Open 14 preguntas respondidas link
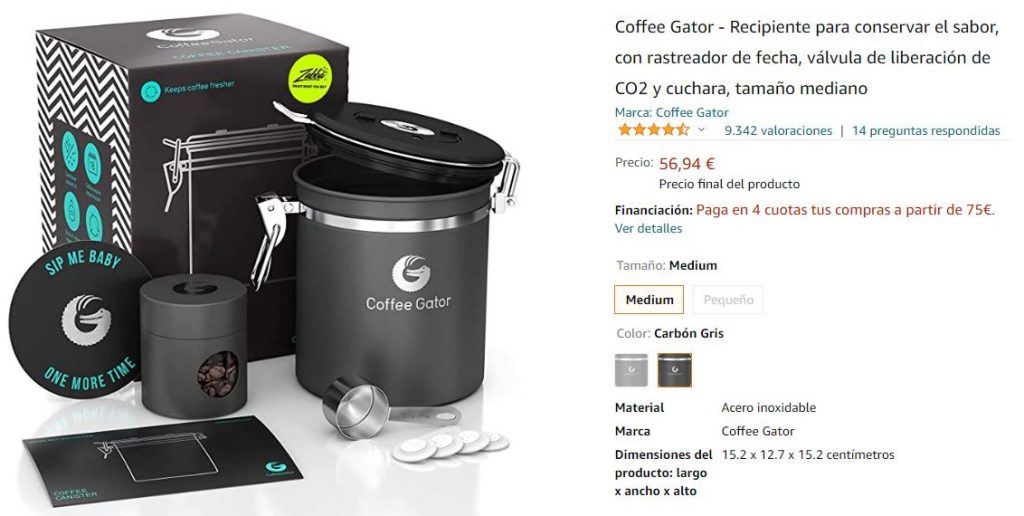This screenshot has height=516, width=1024. click(925, 131)
